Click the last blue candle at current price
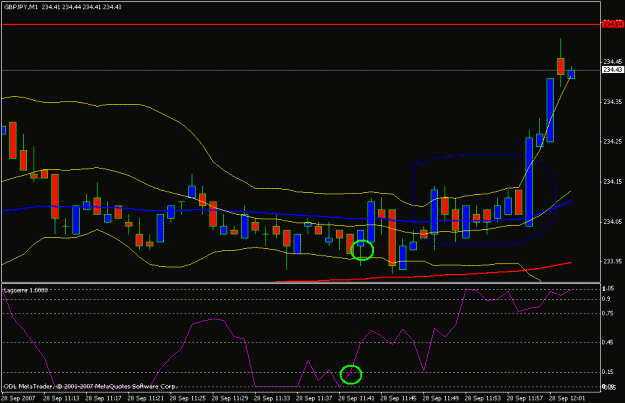The image size is (625, 403). [571, 75]
